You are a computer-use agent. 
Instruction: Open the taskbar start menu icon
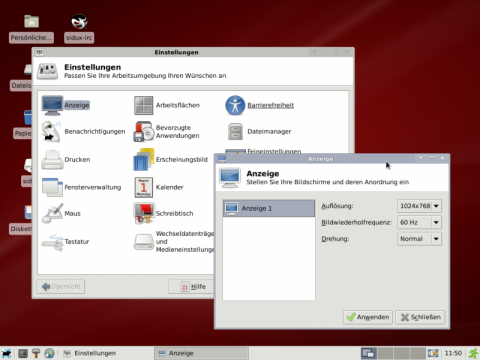(x=6, y=353)
